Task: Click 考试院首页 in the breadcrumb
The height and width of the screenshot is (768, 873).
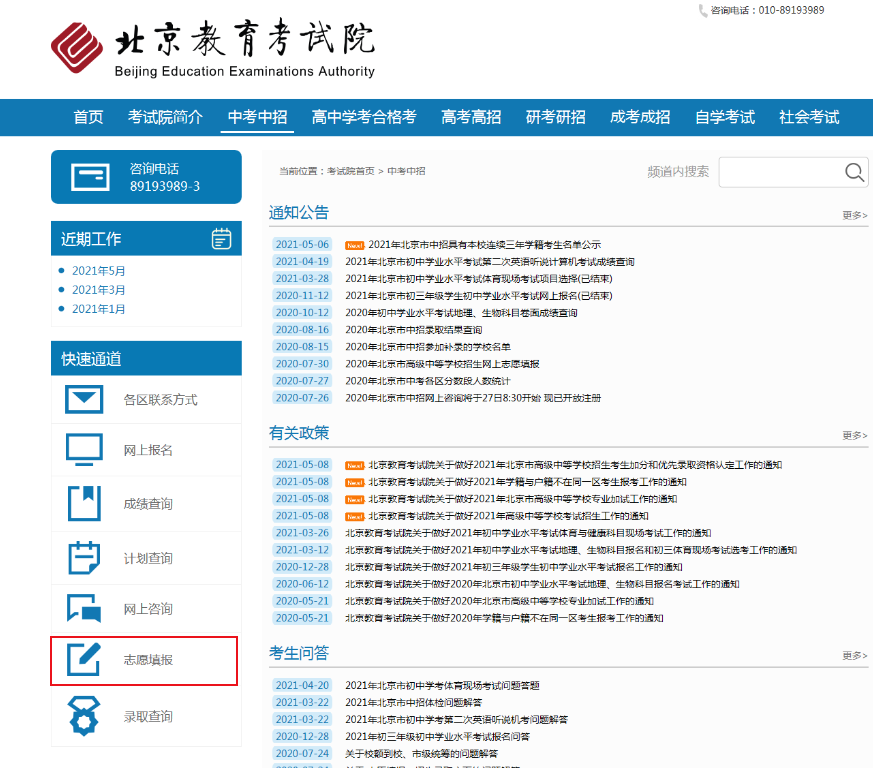Action: (x=351, y=171)
